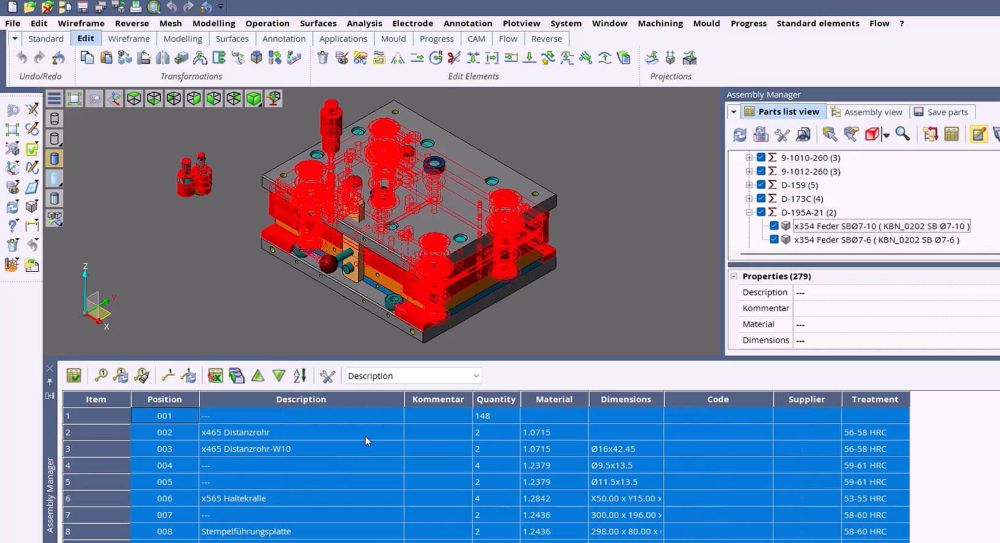
Task: Uncheck the D-159 (5) checkbox
Action: click(761, 185)
